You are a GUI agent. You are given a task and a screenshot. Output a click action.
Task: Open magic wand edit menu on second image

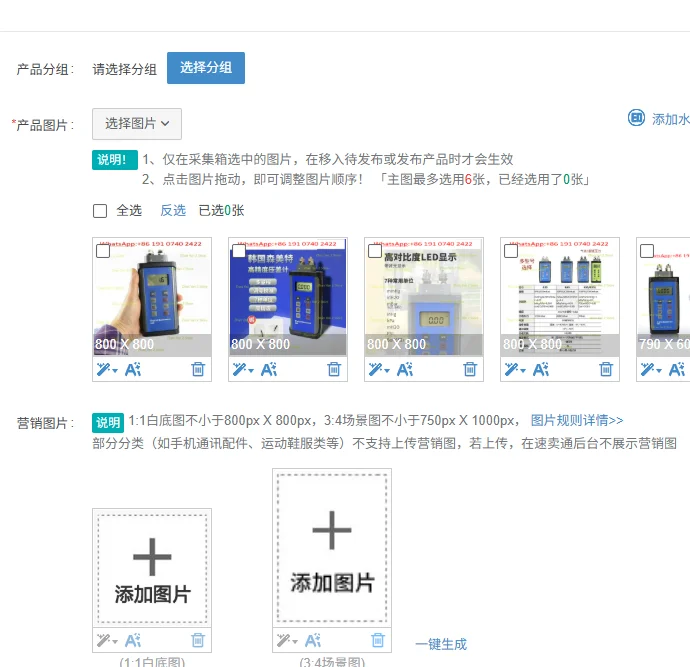[x=243, y=369]
